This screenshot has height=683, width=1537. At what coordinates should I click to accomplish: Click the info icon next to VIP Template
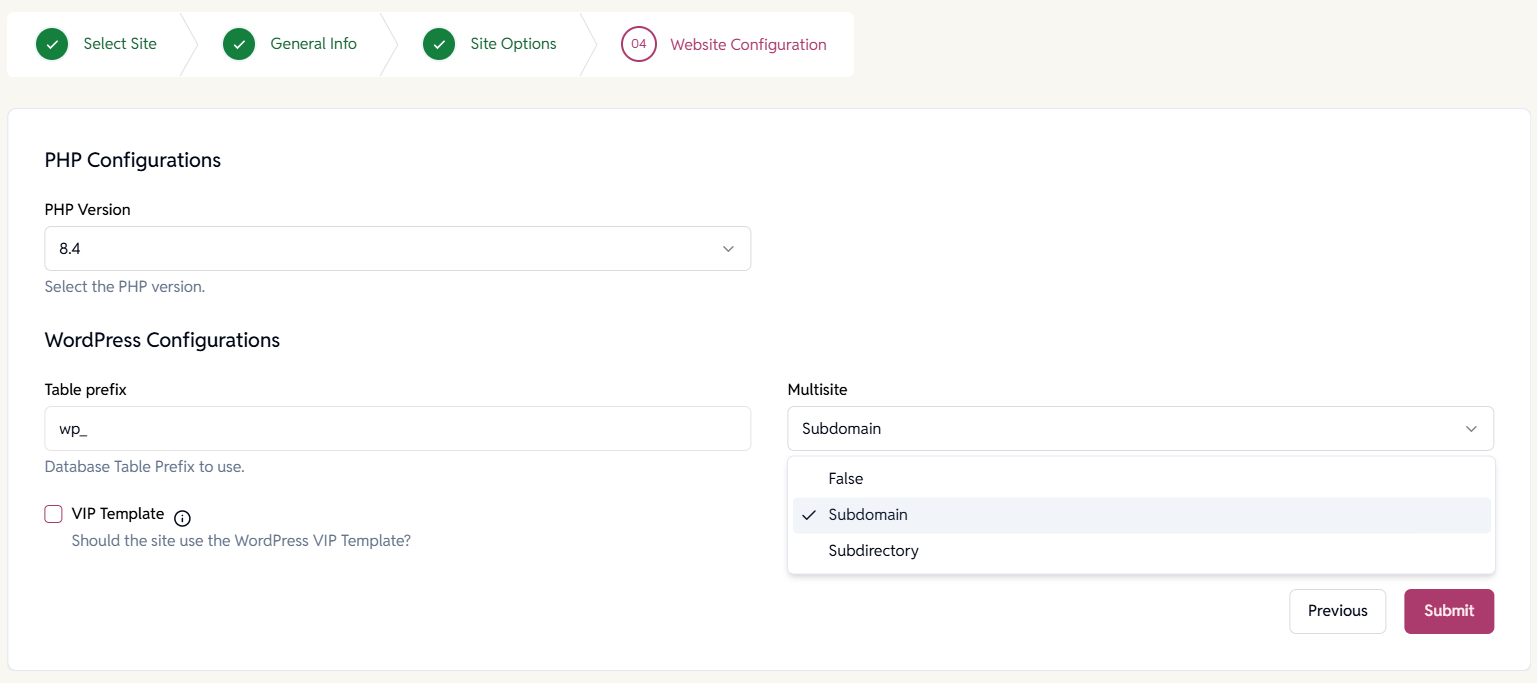(x=182, y=518)
